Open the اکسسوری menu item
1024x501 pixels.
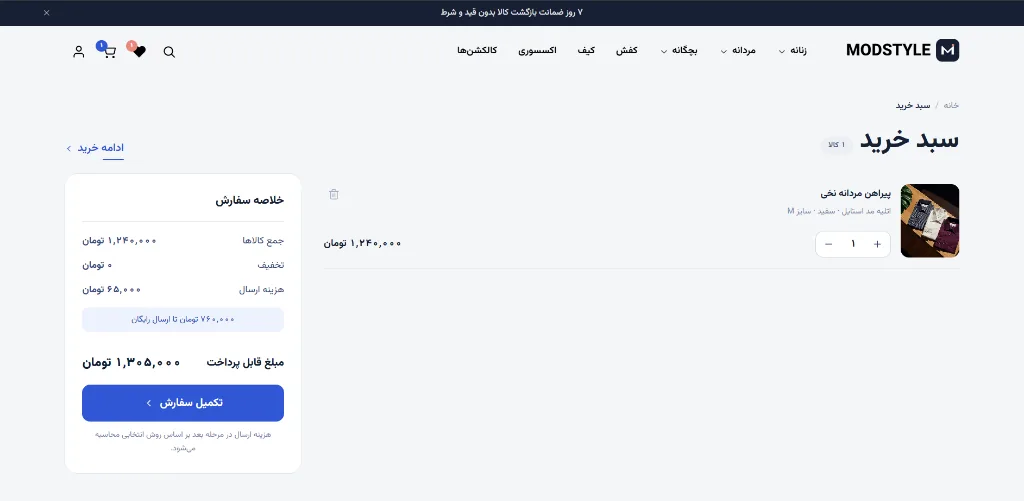(x=537, y=50)
